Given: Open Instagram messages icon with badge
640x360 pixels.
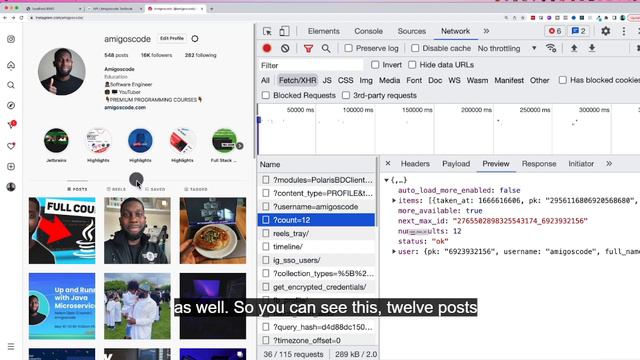Looking at the screenshot, I should [x=11, y=124].
